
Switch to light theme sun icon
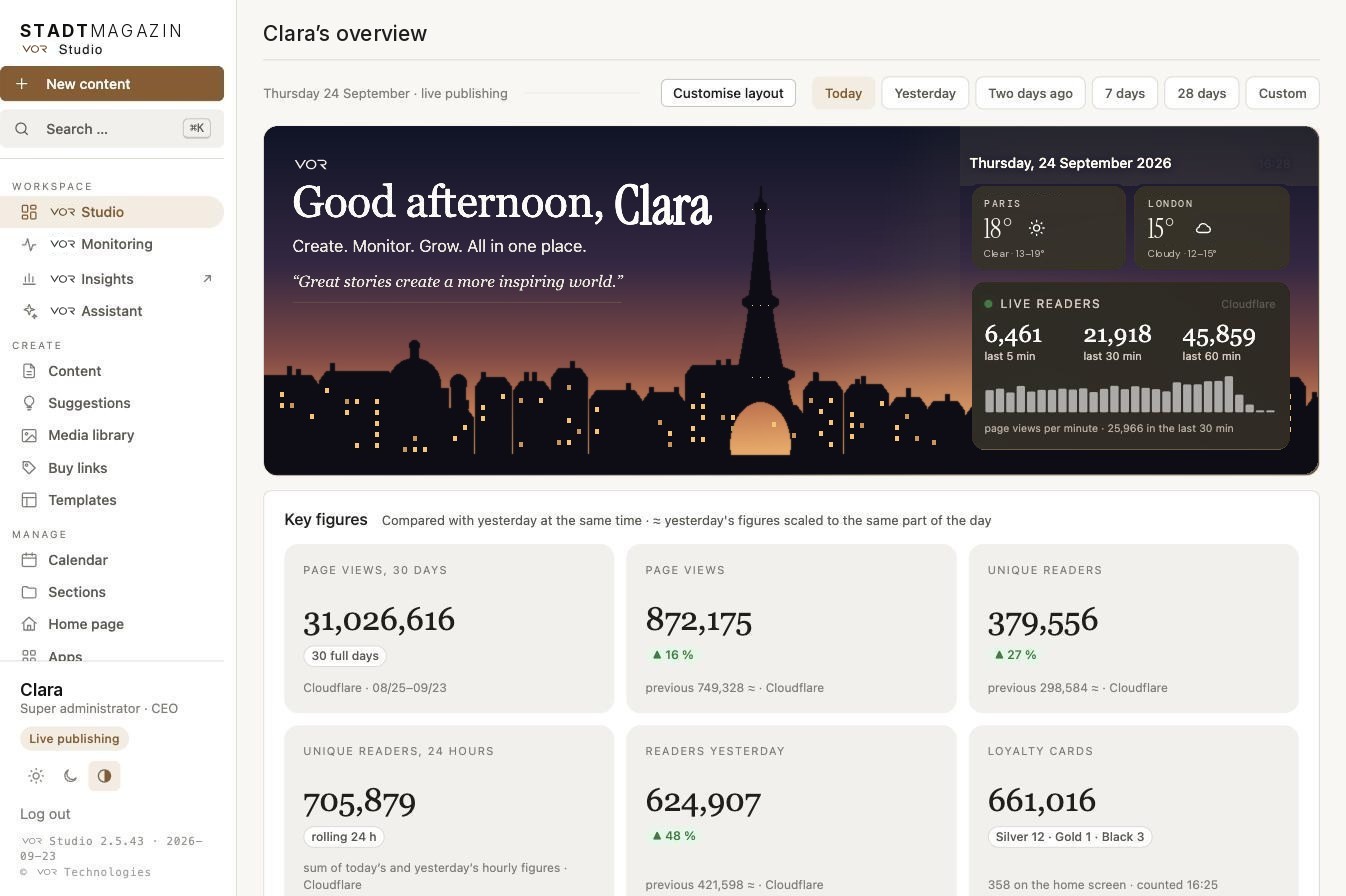coord(36,776)
